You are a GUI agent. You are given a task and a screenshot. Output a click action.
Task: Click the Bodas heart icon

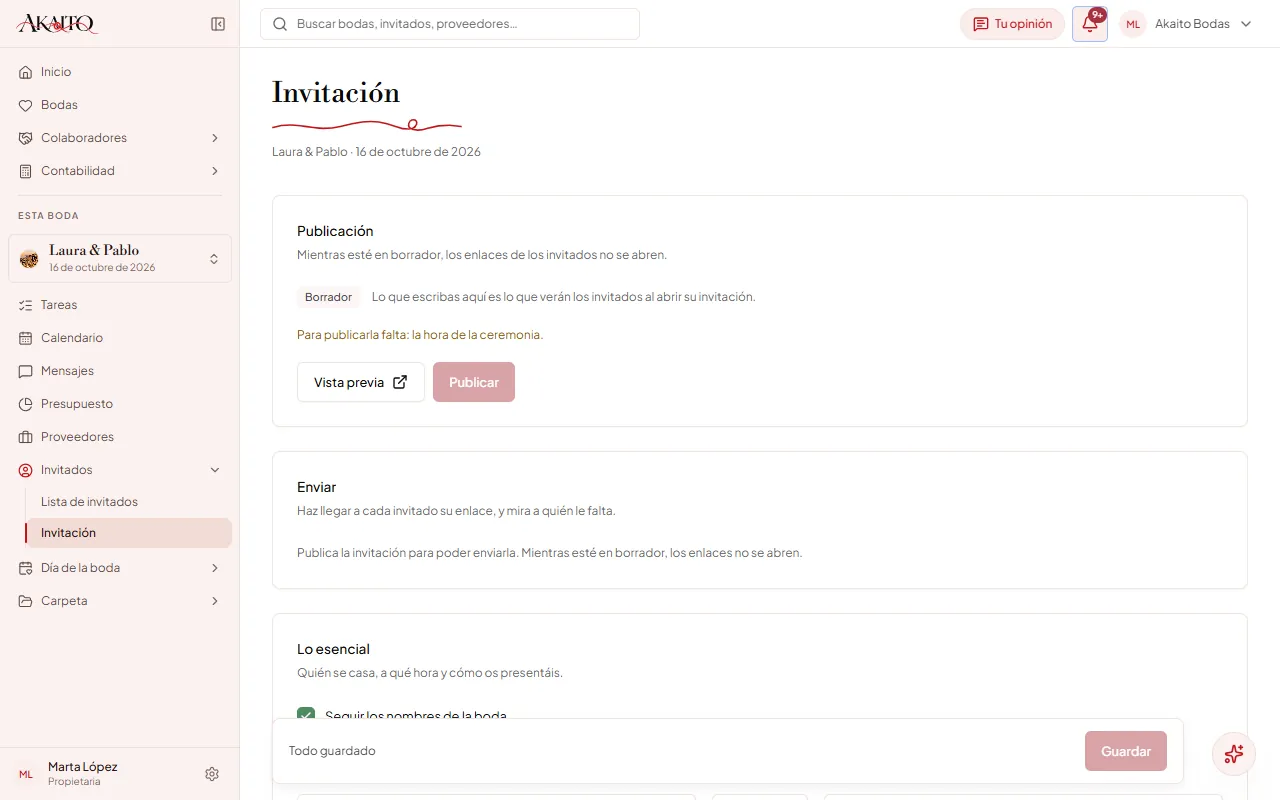coord(26,105)
